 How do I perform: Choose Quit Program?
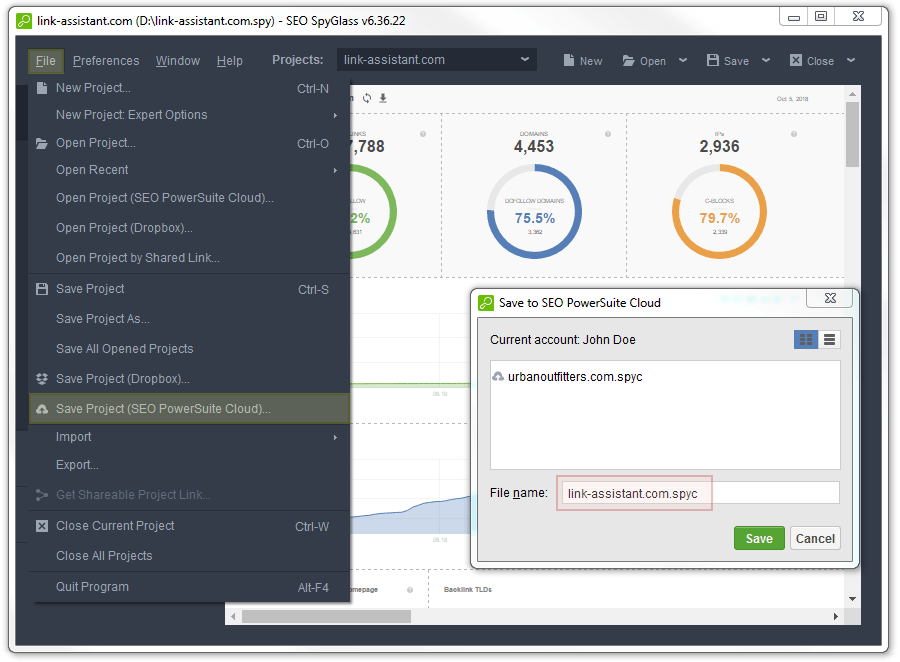189,587
